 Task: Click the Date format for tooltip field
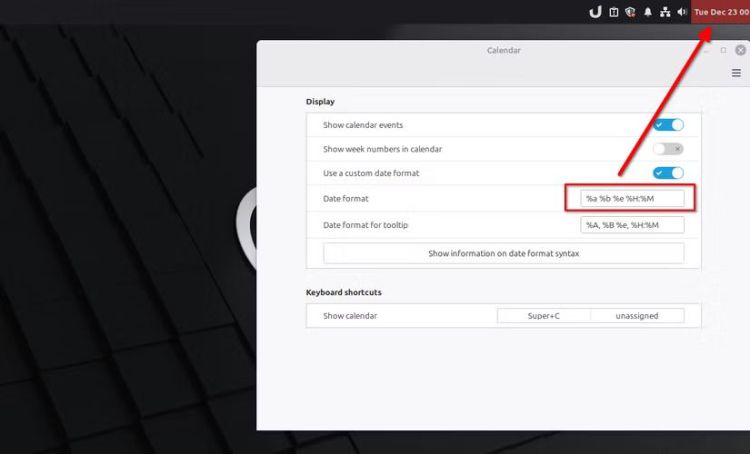(x=632, y=225)
